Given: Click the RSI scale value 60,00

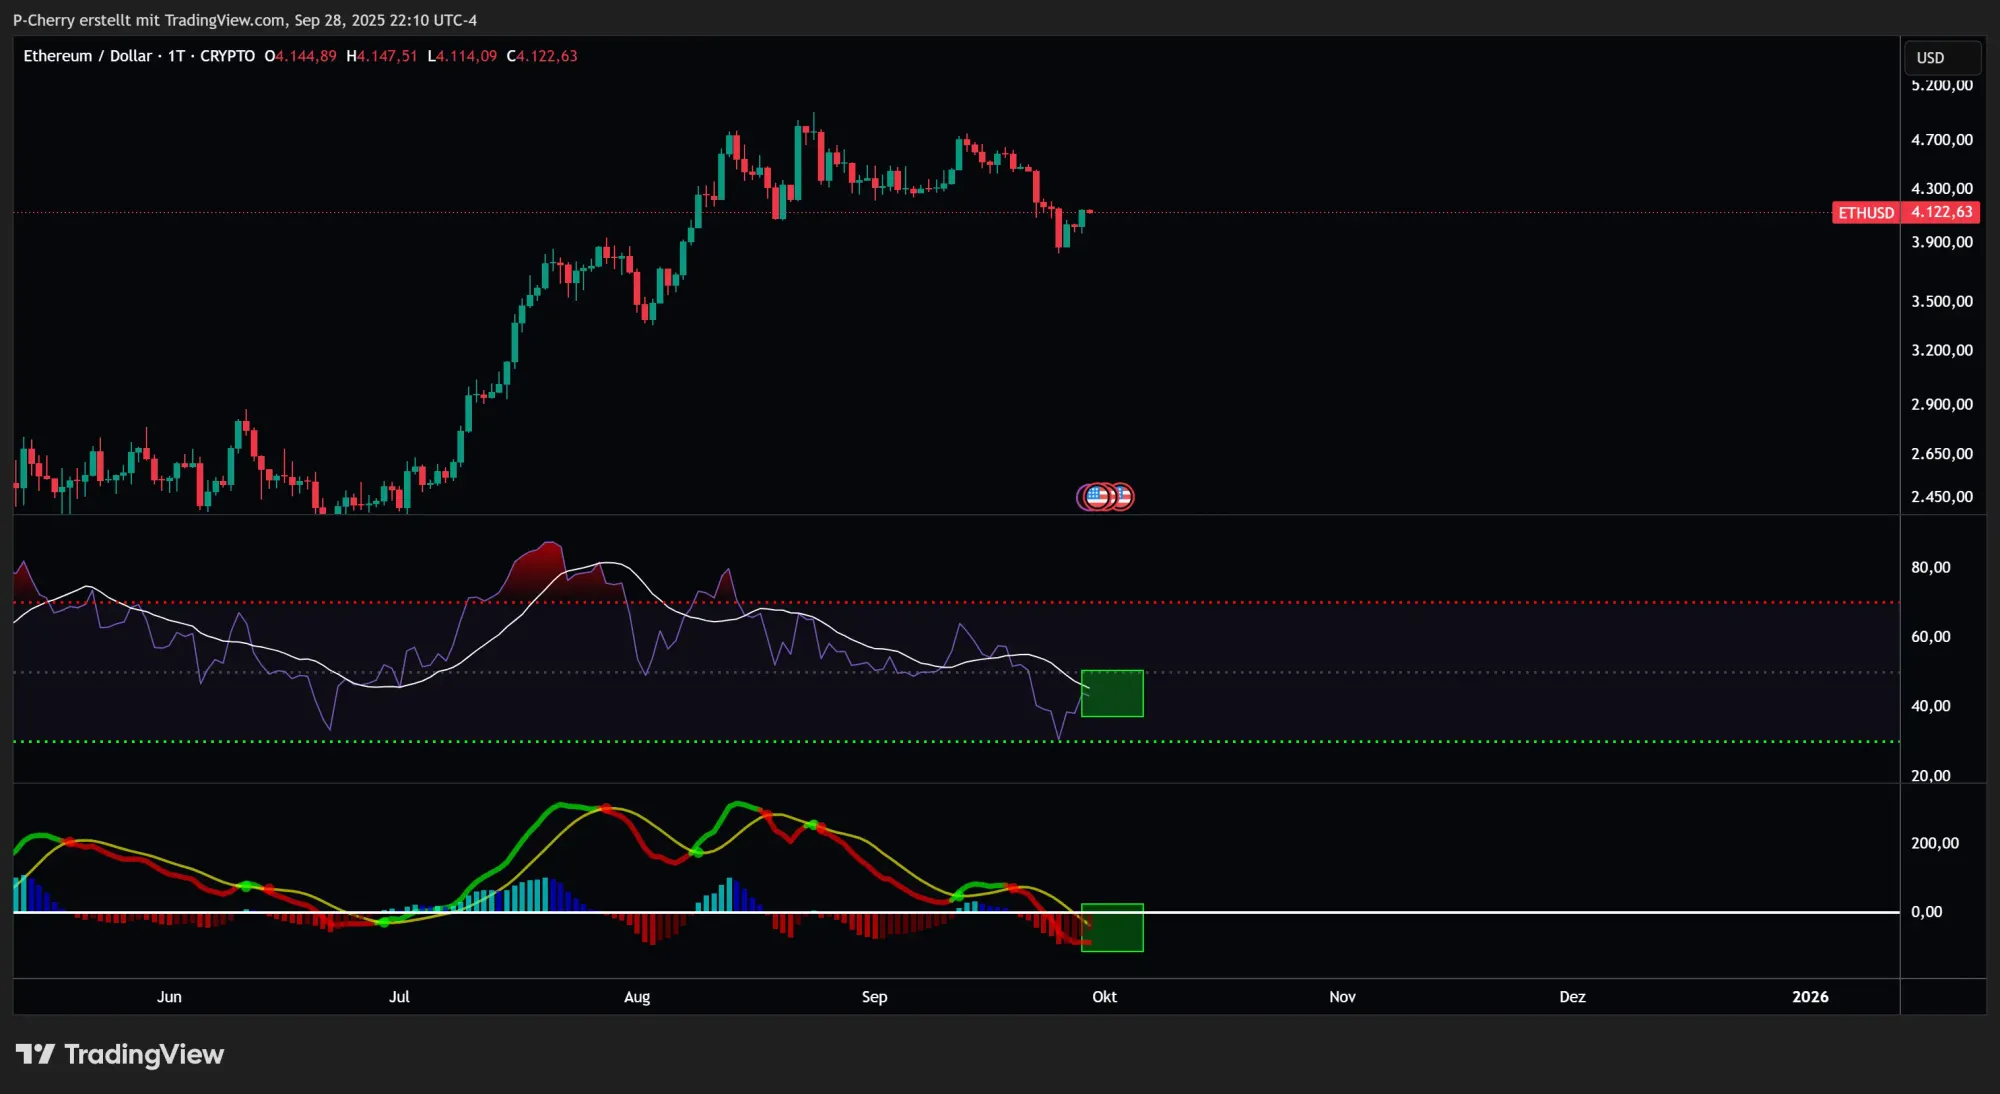Looking at the screenshot, I should coord(1931,636).
